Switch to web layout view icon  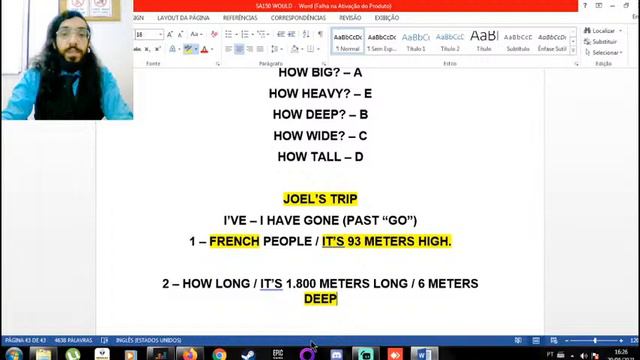[x=554, y=340]
